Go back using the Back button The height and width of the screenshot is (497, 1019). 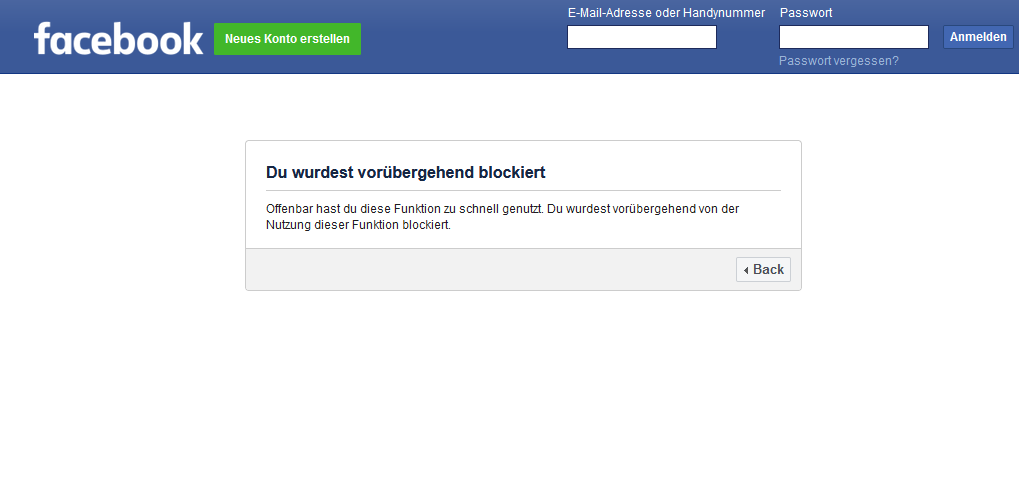[763, 270]
